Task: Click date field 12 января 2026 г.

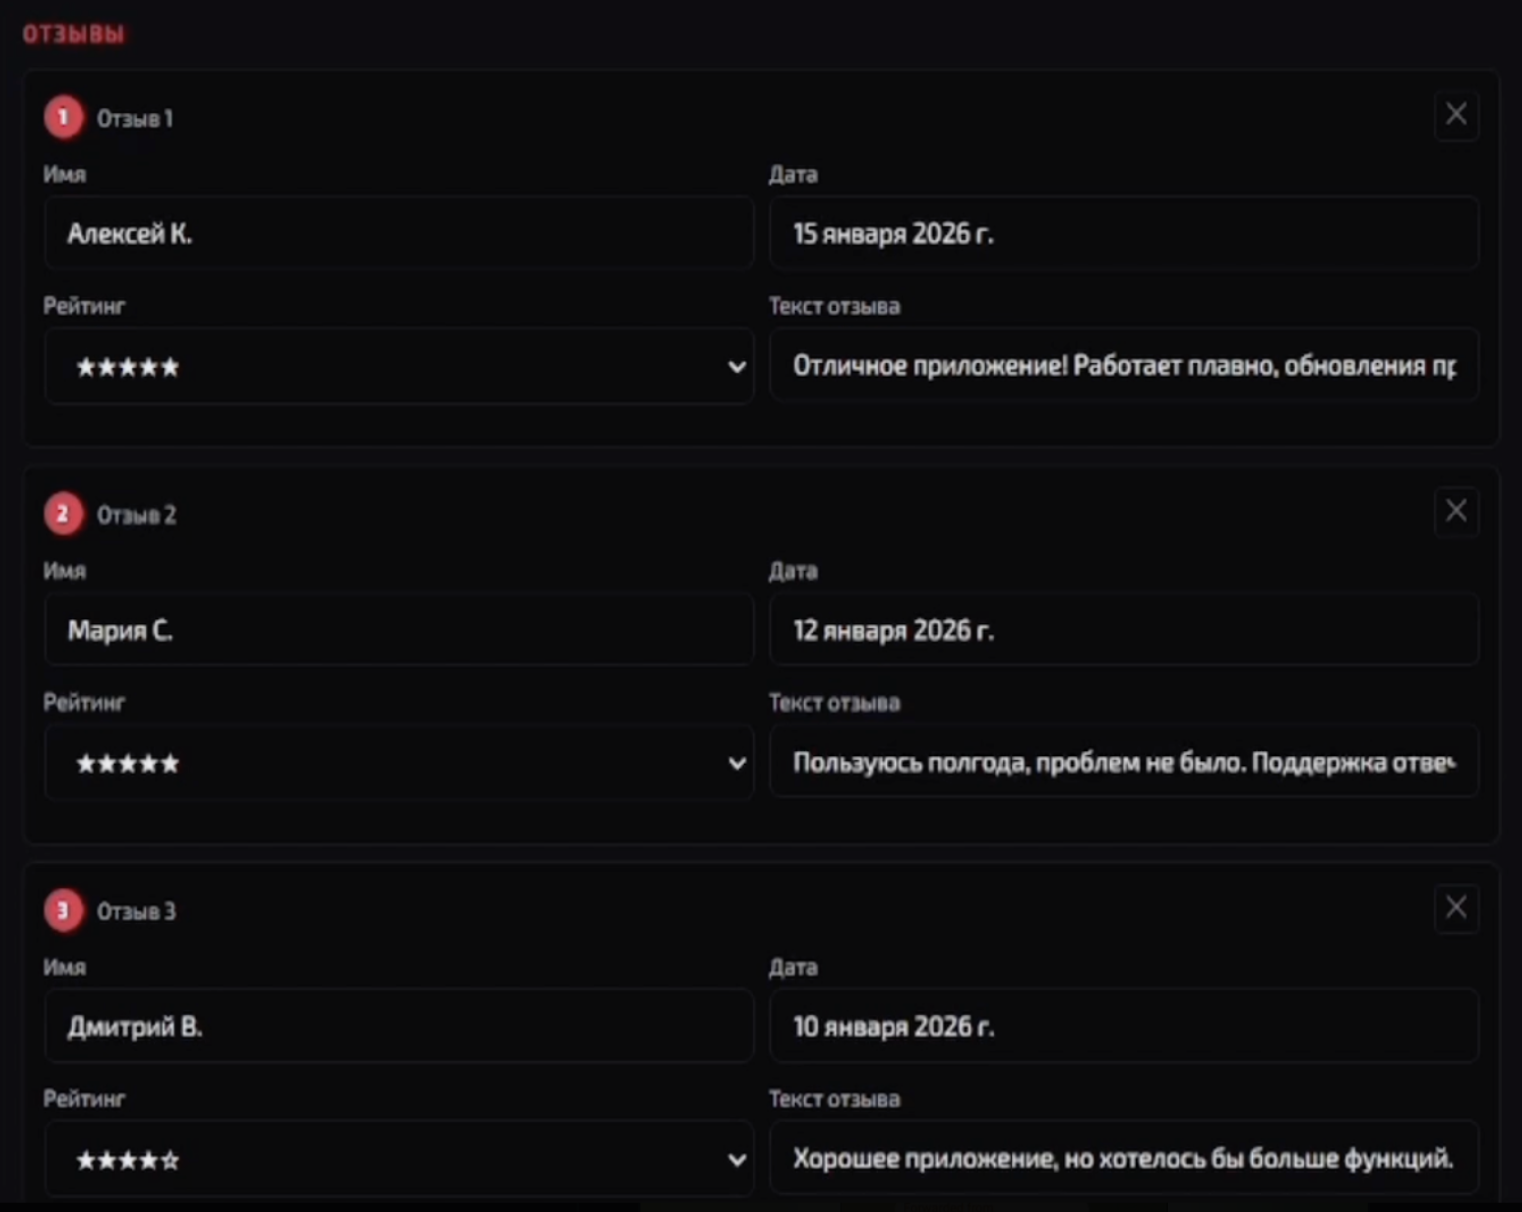Action: pos(1124,630)
